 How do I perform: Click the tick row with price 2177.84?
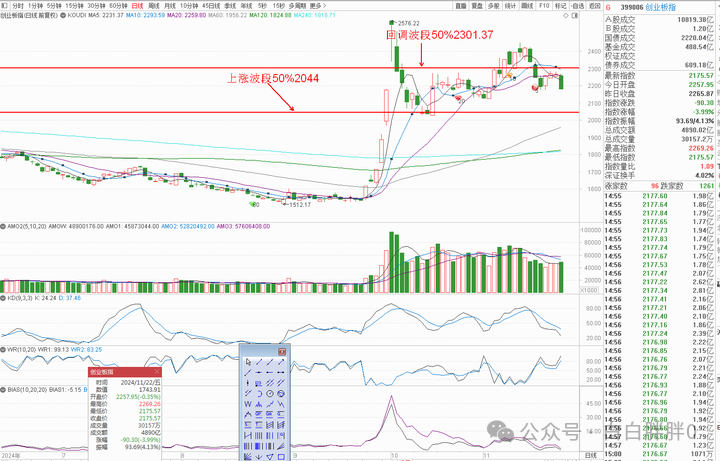click(x=659, y=213)
